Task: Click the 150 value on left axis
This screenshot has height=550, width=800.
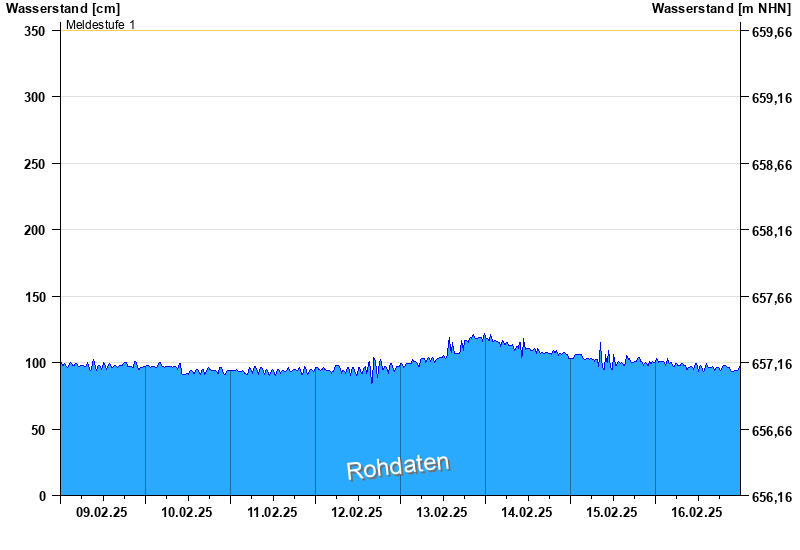Action: [35, 297]
